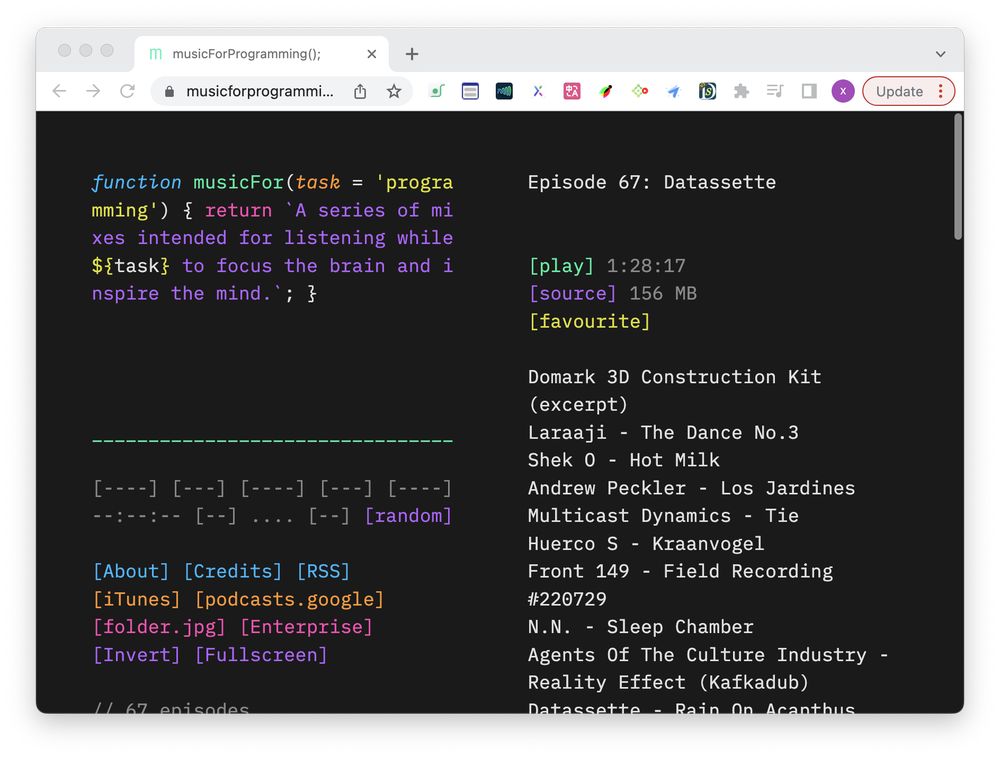Click the lock icon beside the URL
This screenshot has height=758, width=1000.
click(x=169, y=92)
